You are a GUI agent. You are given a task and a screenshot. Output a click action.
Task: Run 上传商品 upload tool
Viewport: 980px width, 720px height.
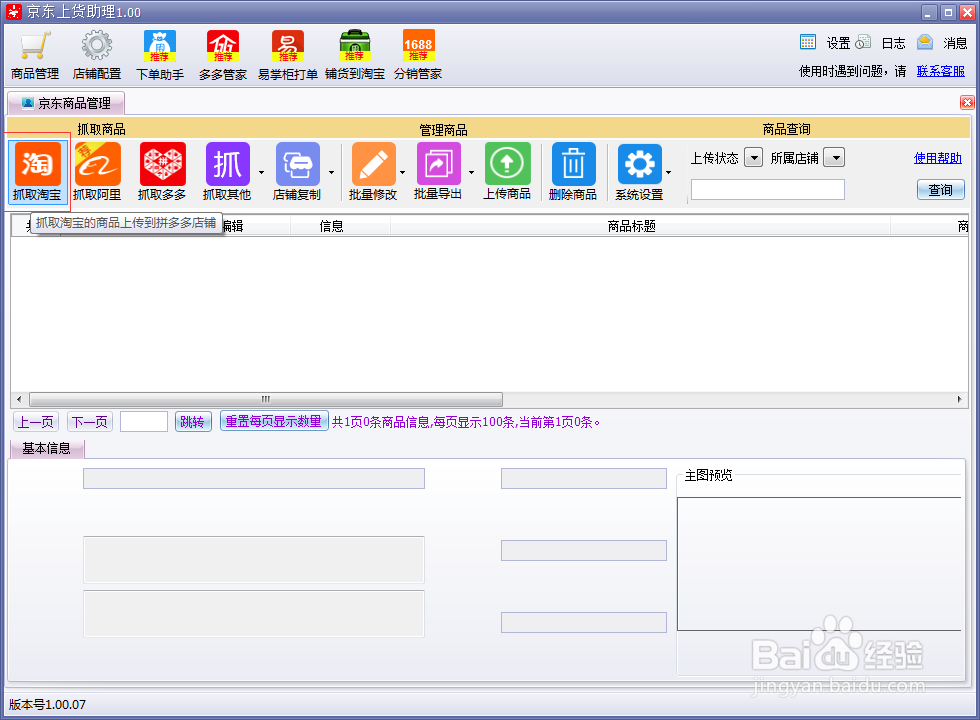[x=507, y=172]
